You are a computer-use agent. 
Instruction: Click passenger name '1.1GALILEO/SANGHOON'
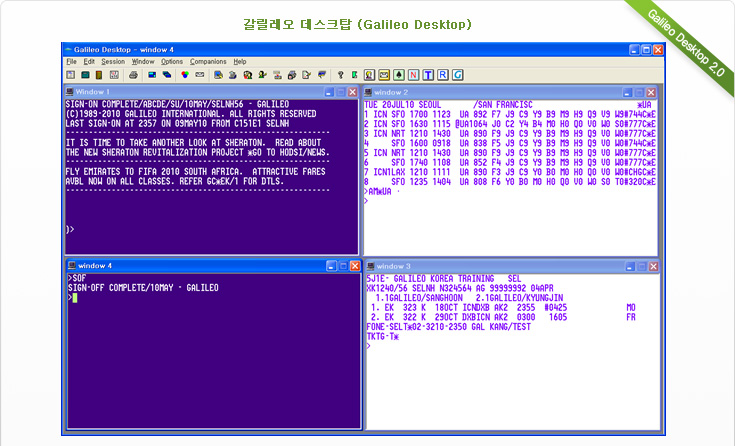click(x=419, y=298)
